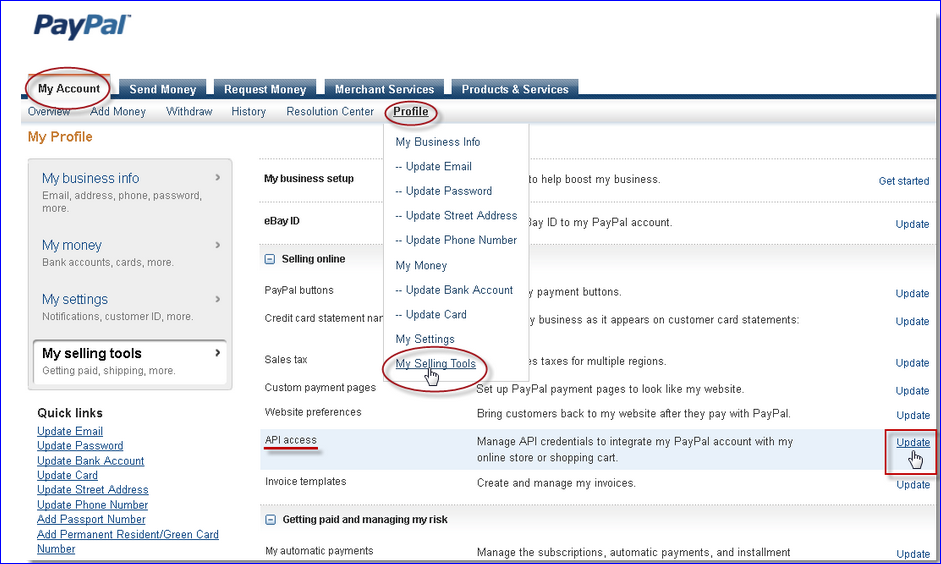
Task: Collapse the Selling online section
Action: (270, 259)
